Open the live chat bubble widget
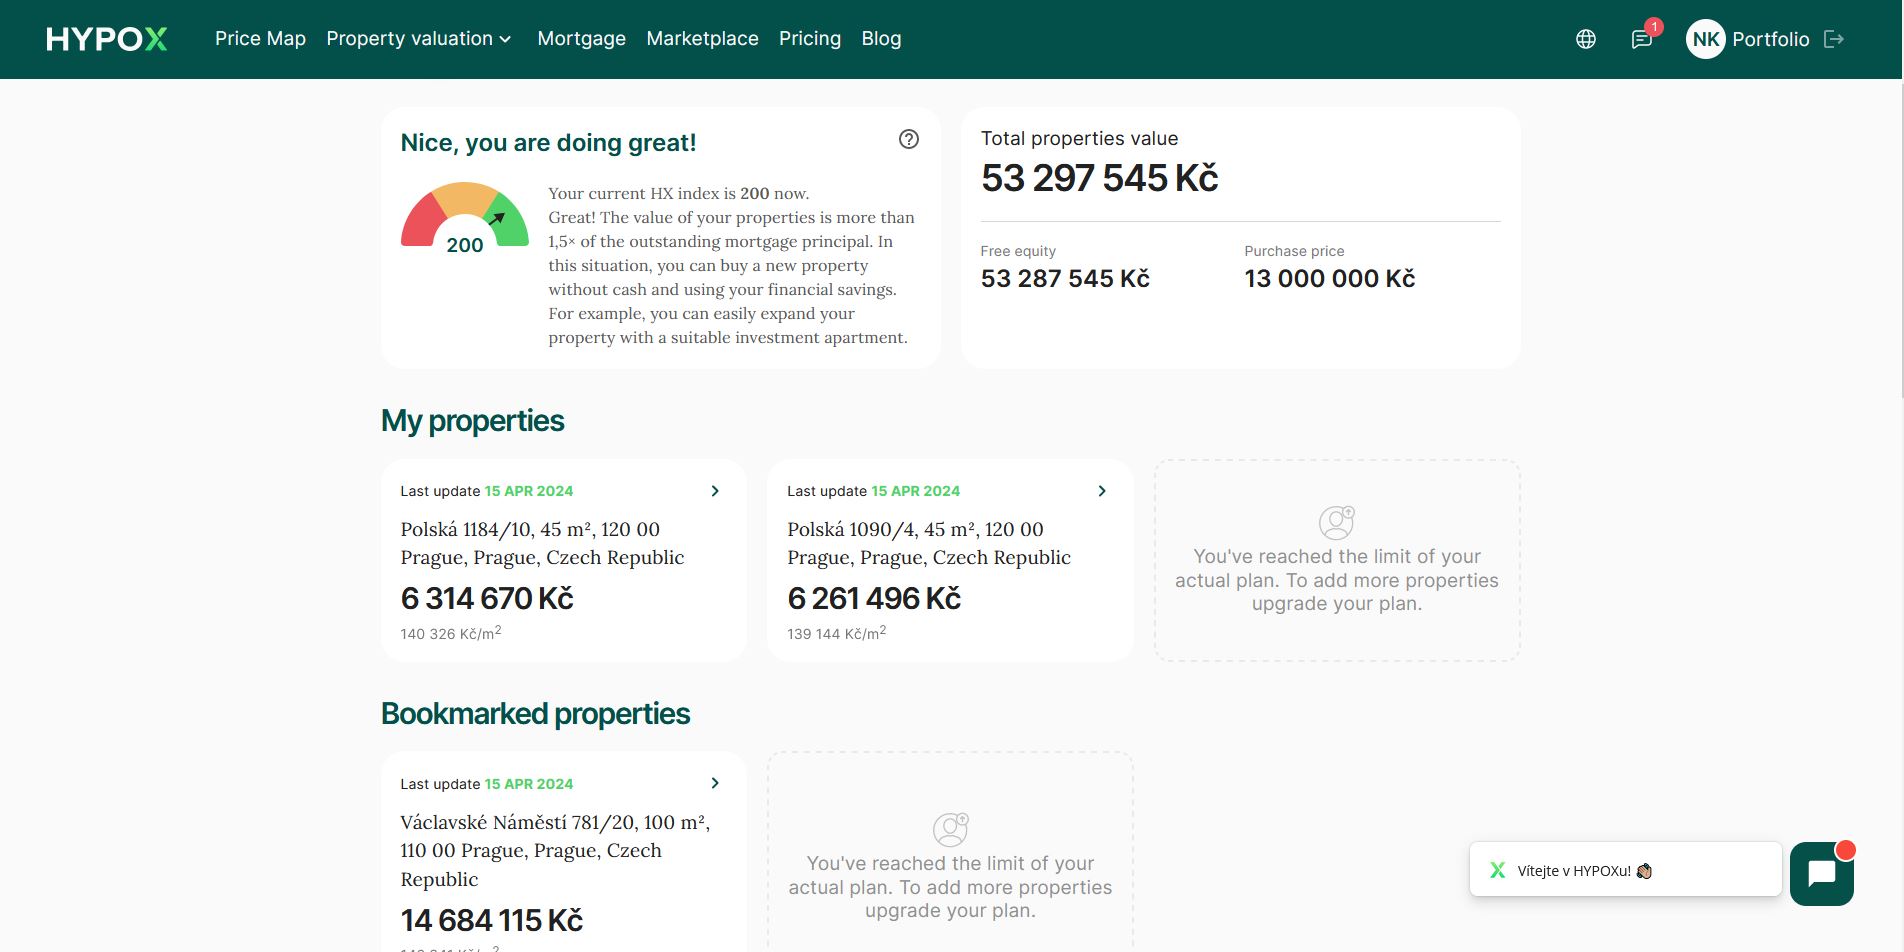The width and height of the screenshot is (1904, 952). coord(1821,873)
